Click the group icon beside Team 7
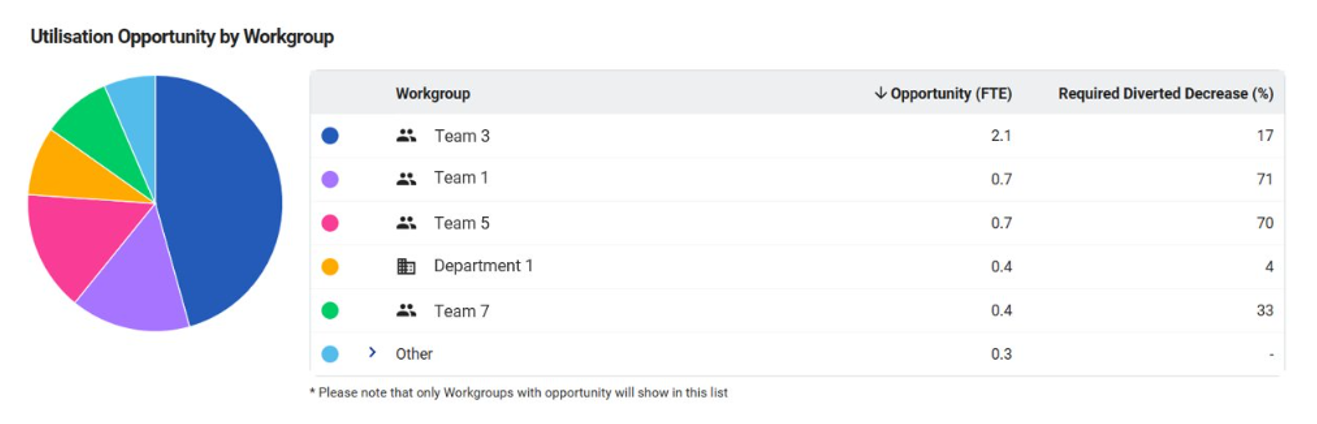This screenshot has width=1317, height=424. 406,311
